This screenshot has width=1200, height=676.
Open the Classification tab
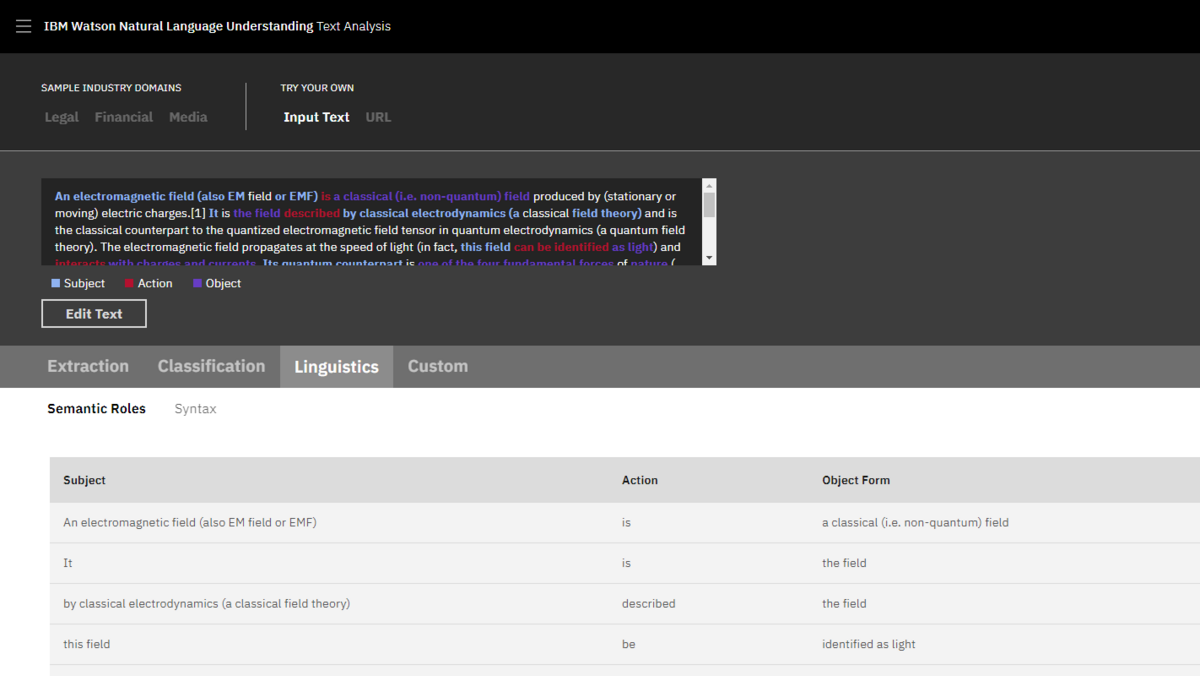pos(211,366)
